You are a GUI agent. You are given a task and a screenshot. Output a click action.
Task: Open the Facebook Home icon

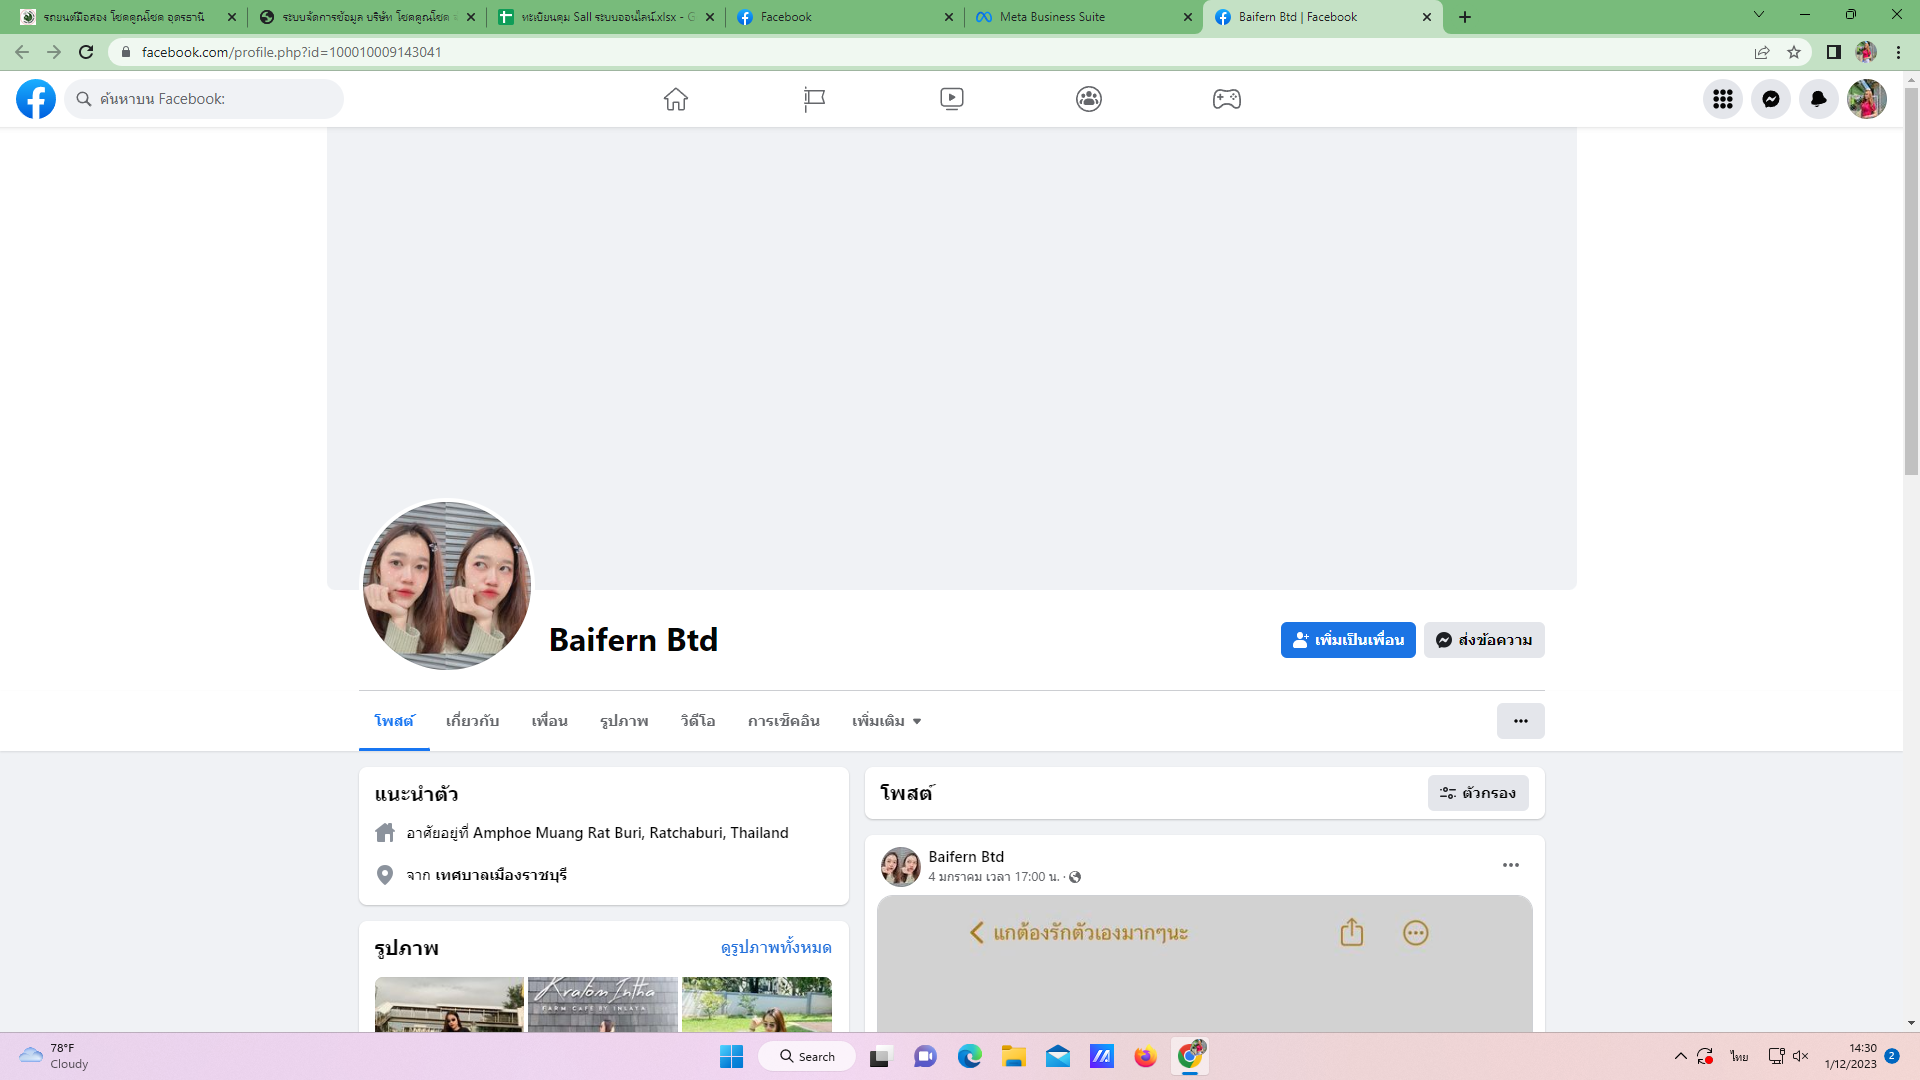point(676,99)
